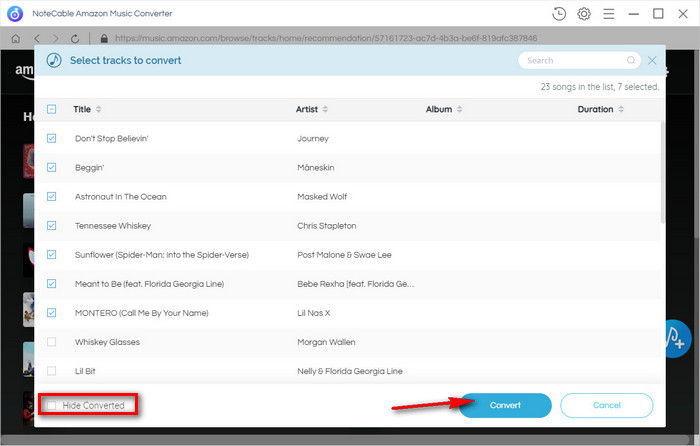The height and width of the screenshot is (446, 700).
Task: Reload the Amazon Music page
Action: (75, 39)
